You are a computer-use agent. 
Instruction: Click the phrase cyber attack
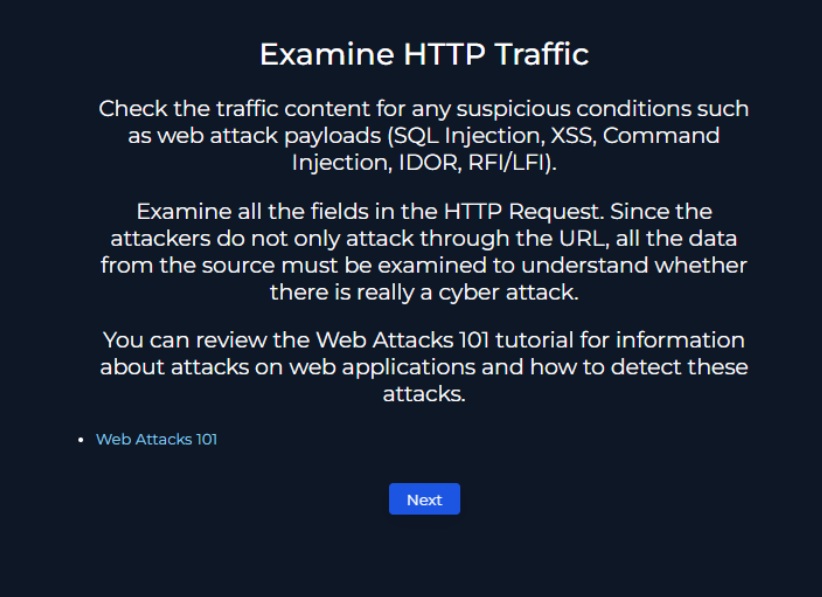click(x=508, y=292)
